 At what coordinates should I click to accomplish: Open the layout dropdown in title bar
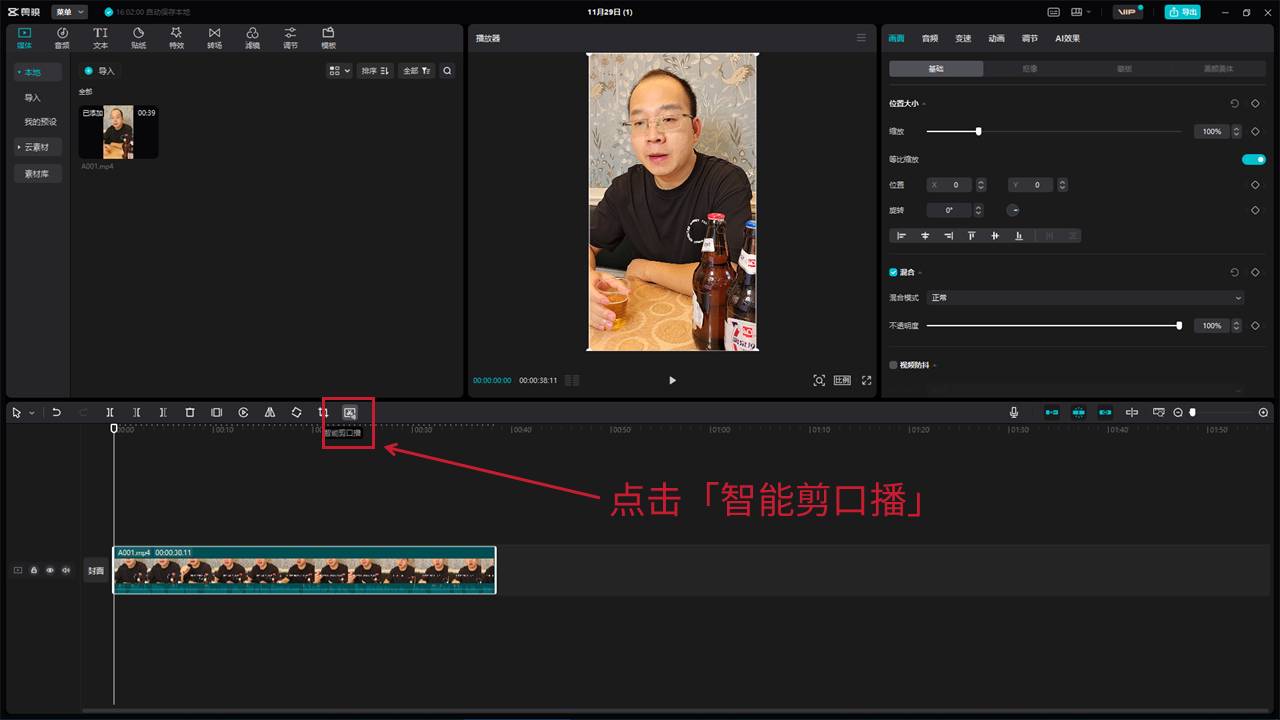1082,12
